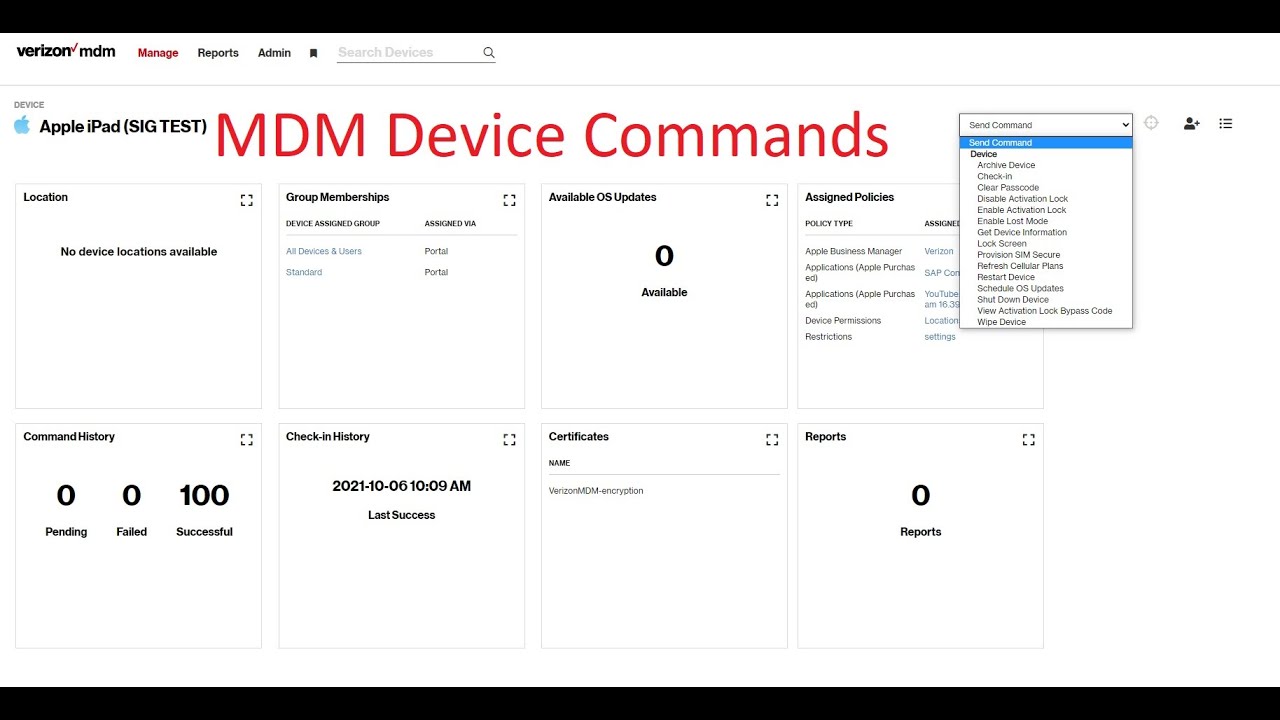Select Wipe Device command

[1002, 322]
